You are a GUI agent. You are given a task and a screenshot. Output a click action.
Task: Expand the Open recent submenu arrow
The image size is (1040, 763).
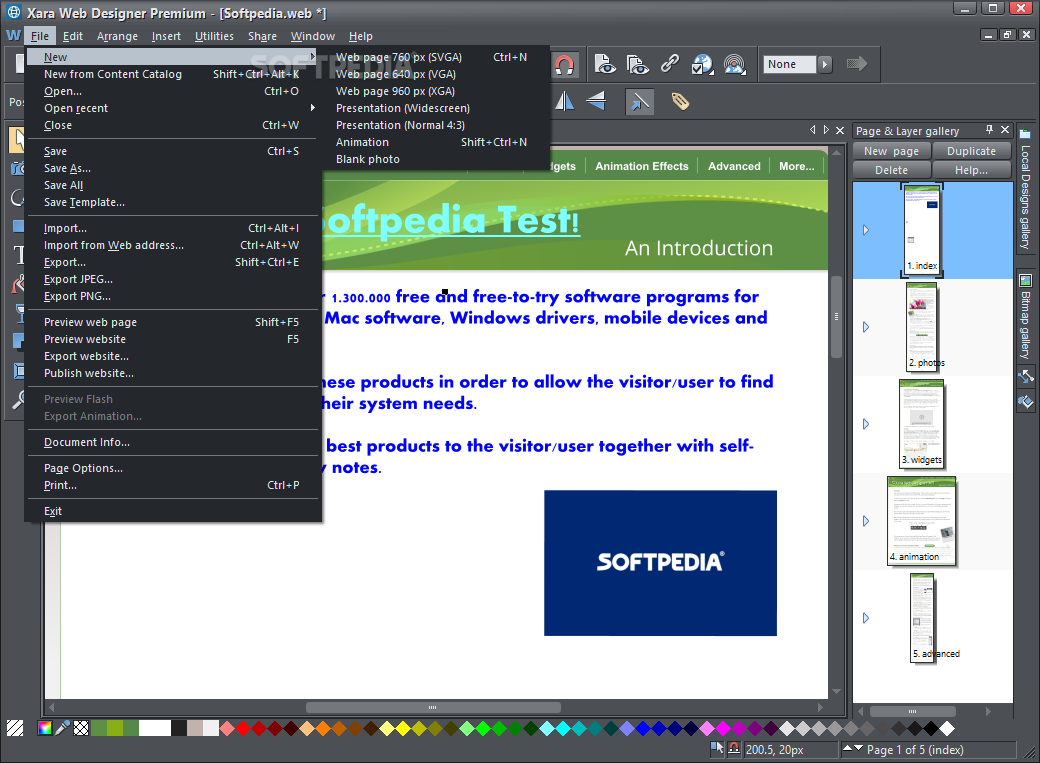tap(312, 107)
